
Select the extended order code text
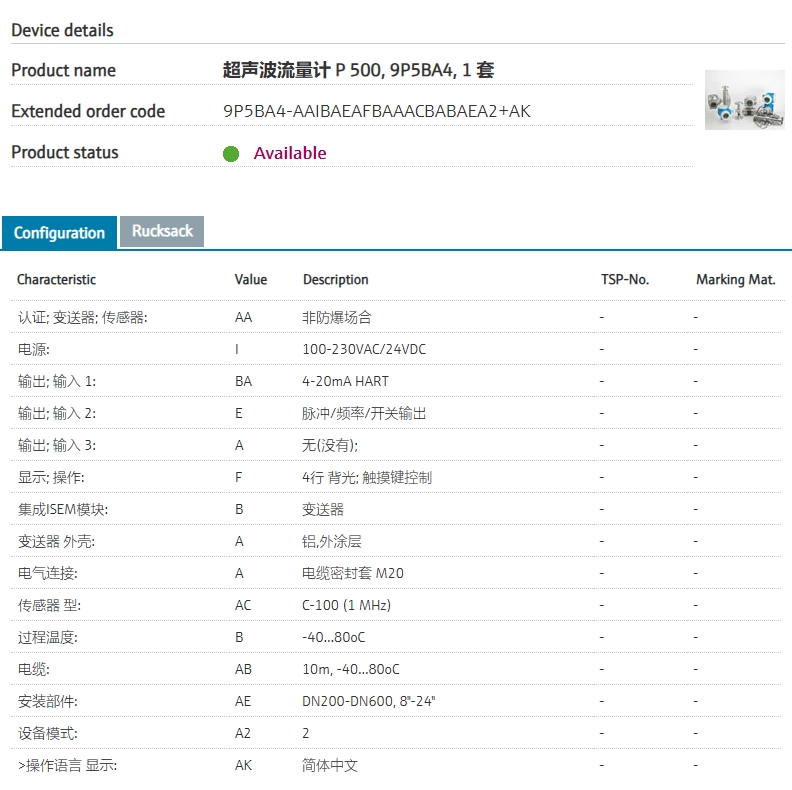(x=376, y=111)
